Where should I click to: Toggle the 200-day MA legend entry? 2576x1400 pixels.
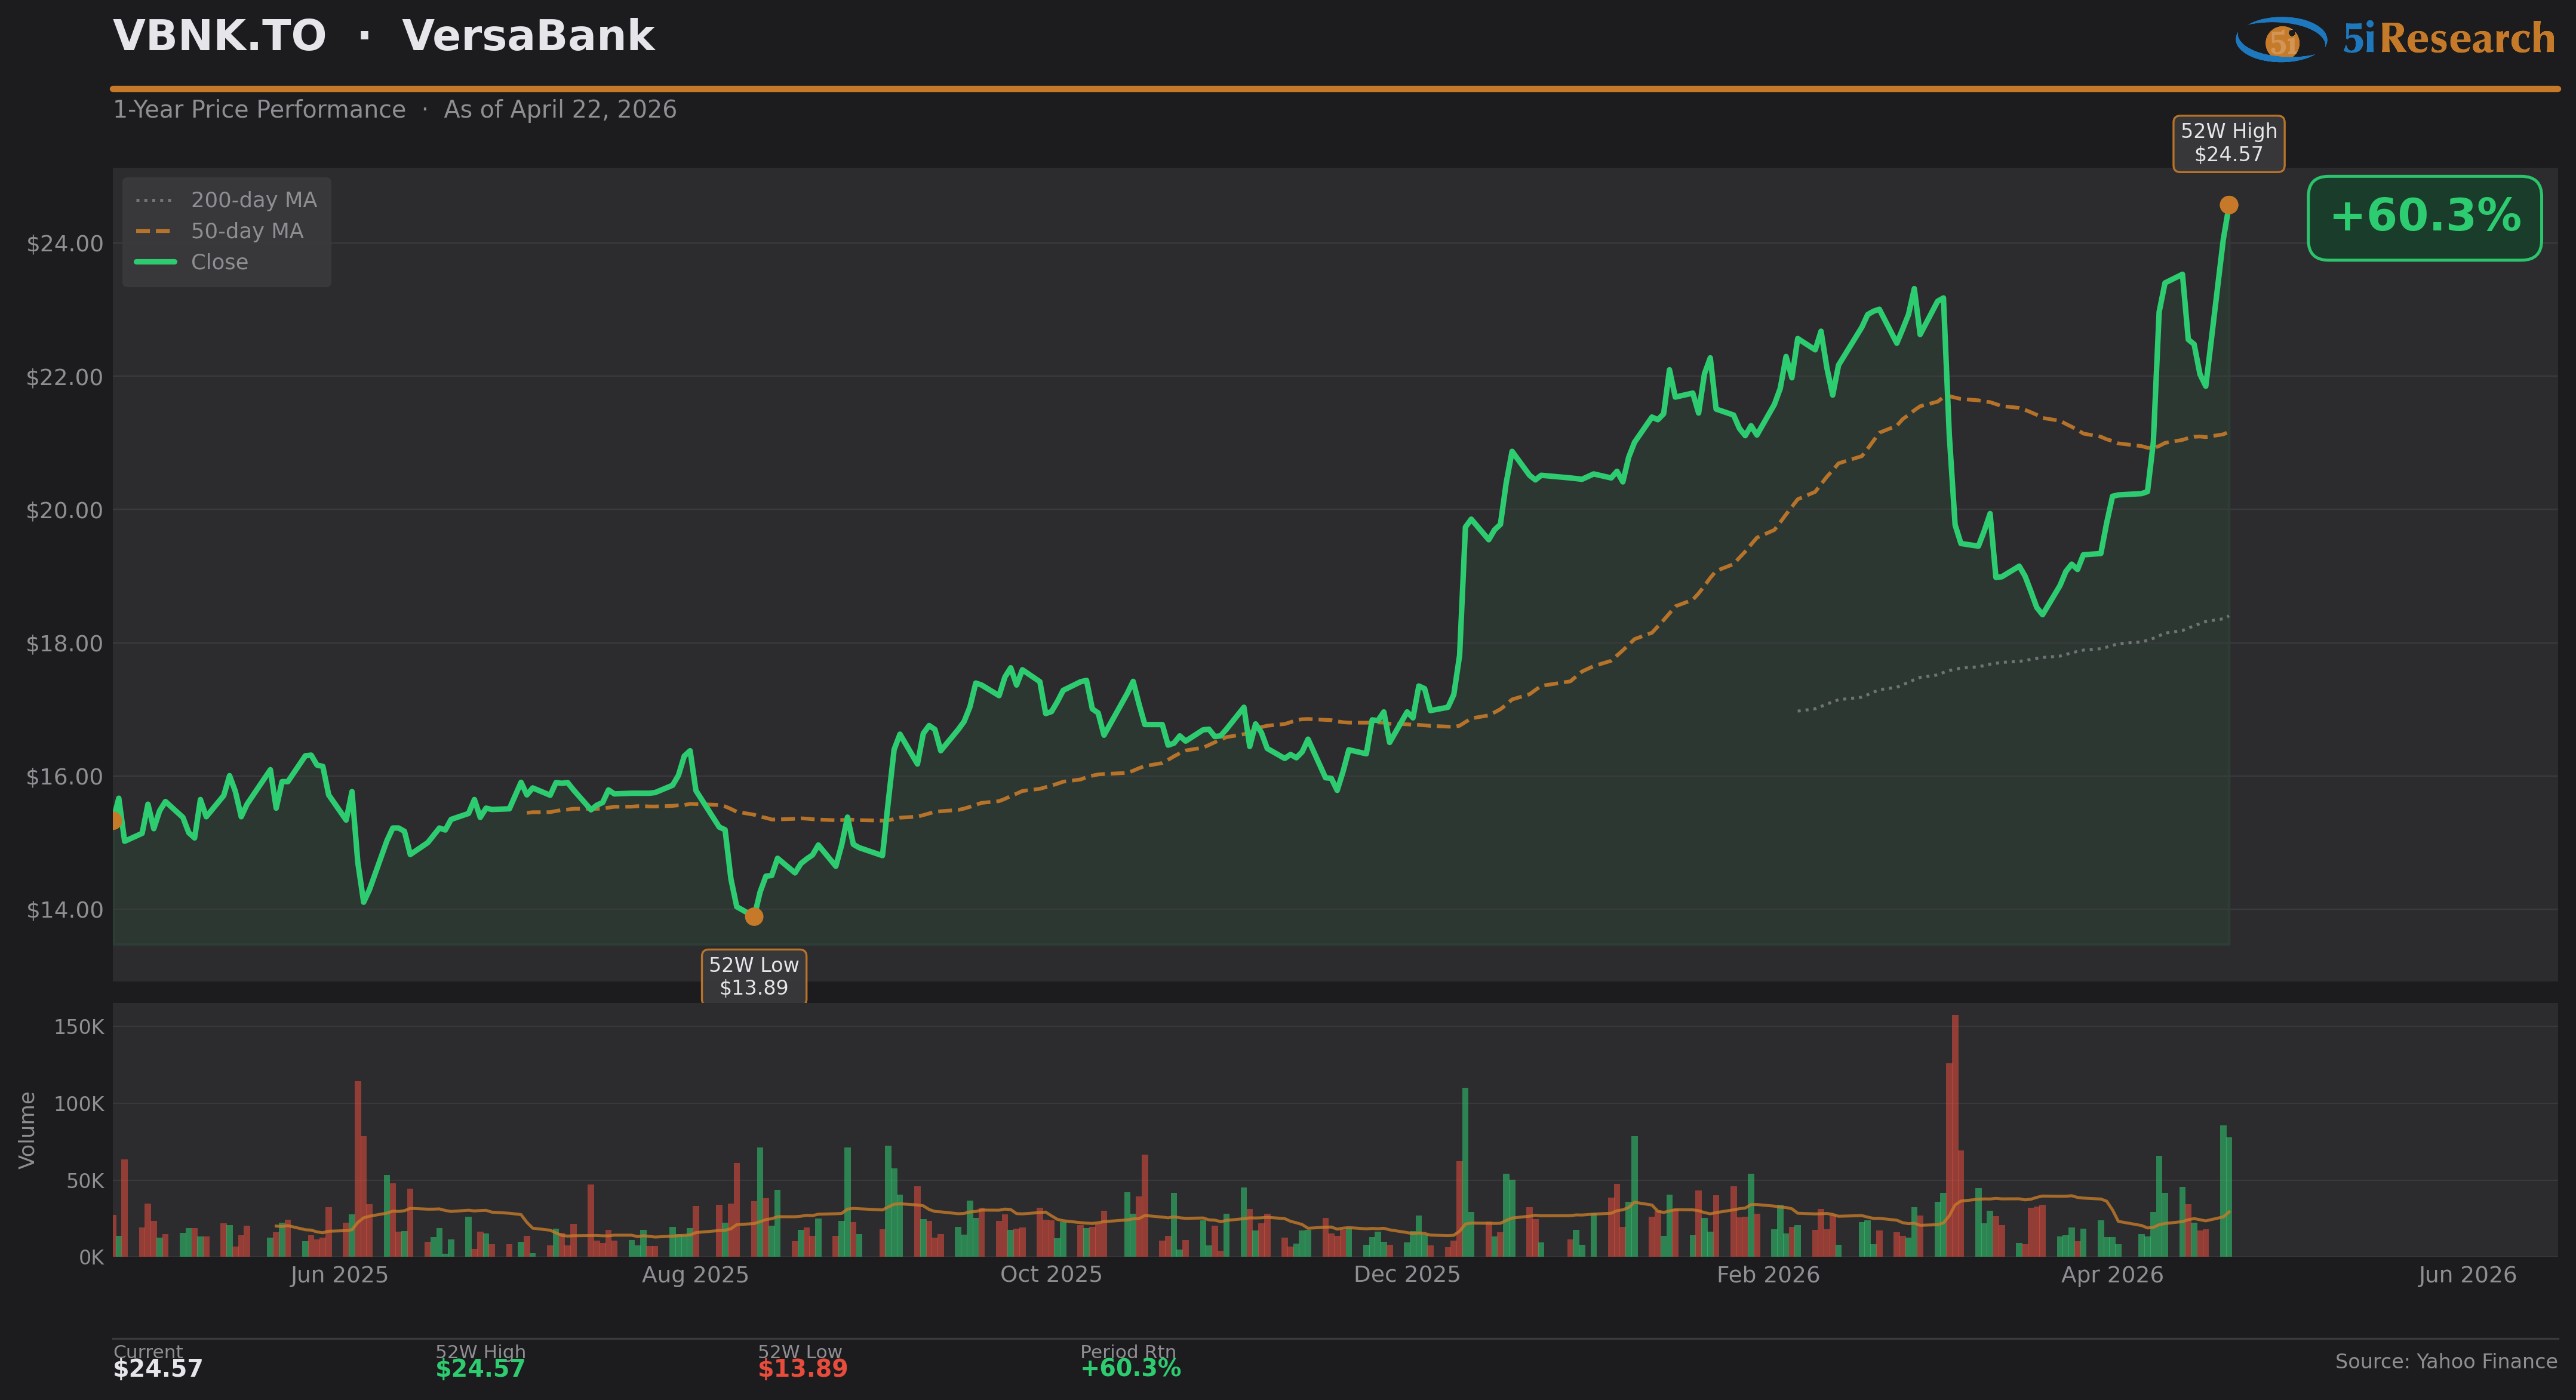click(x=253, y=200)
